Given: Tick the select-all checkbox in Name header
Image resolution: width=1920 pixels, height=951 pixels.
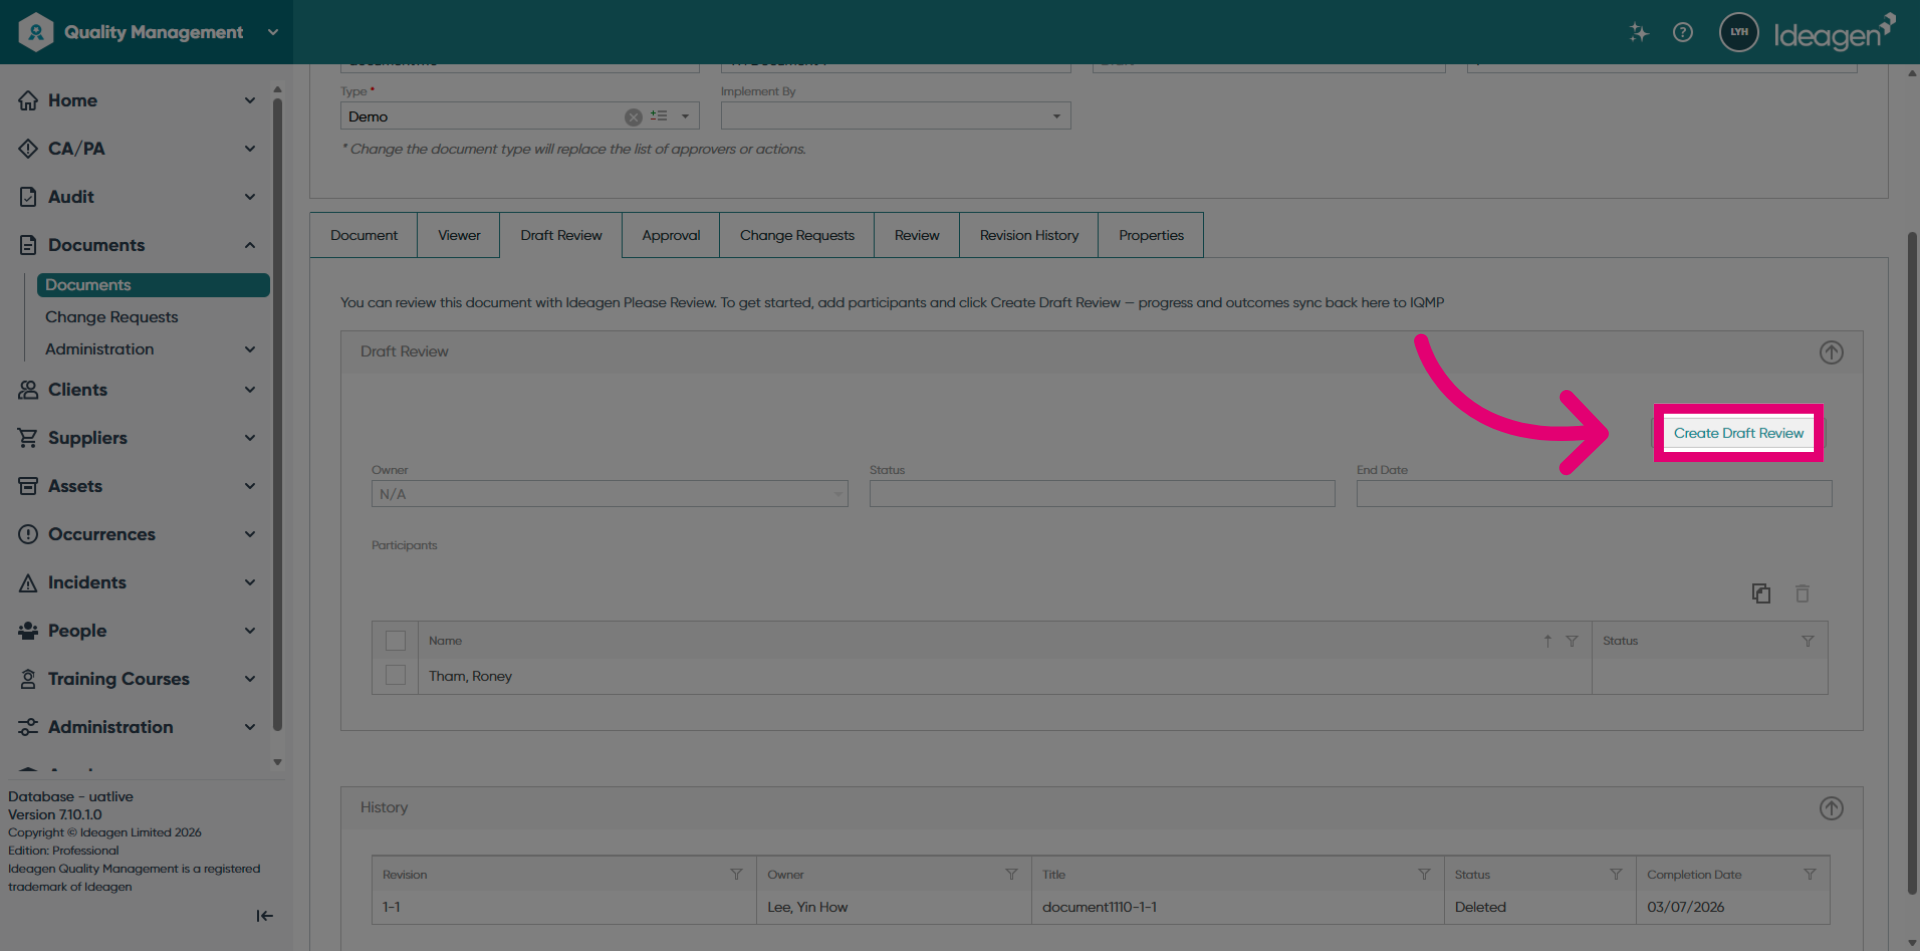Looking at the screenshot, I should 396,641.
